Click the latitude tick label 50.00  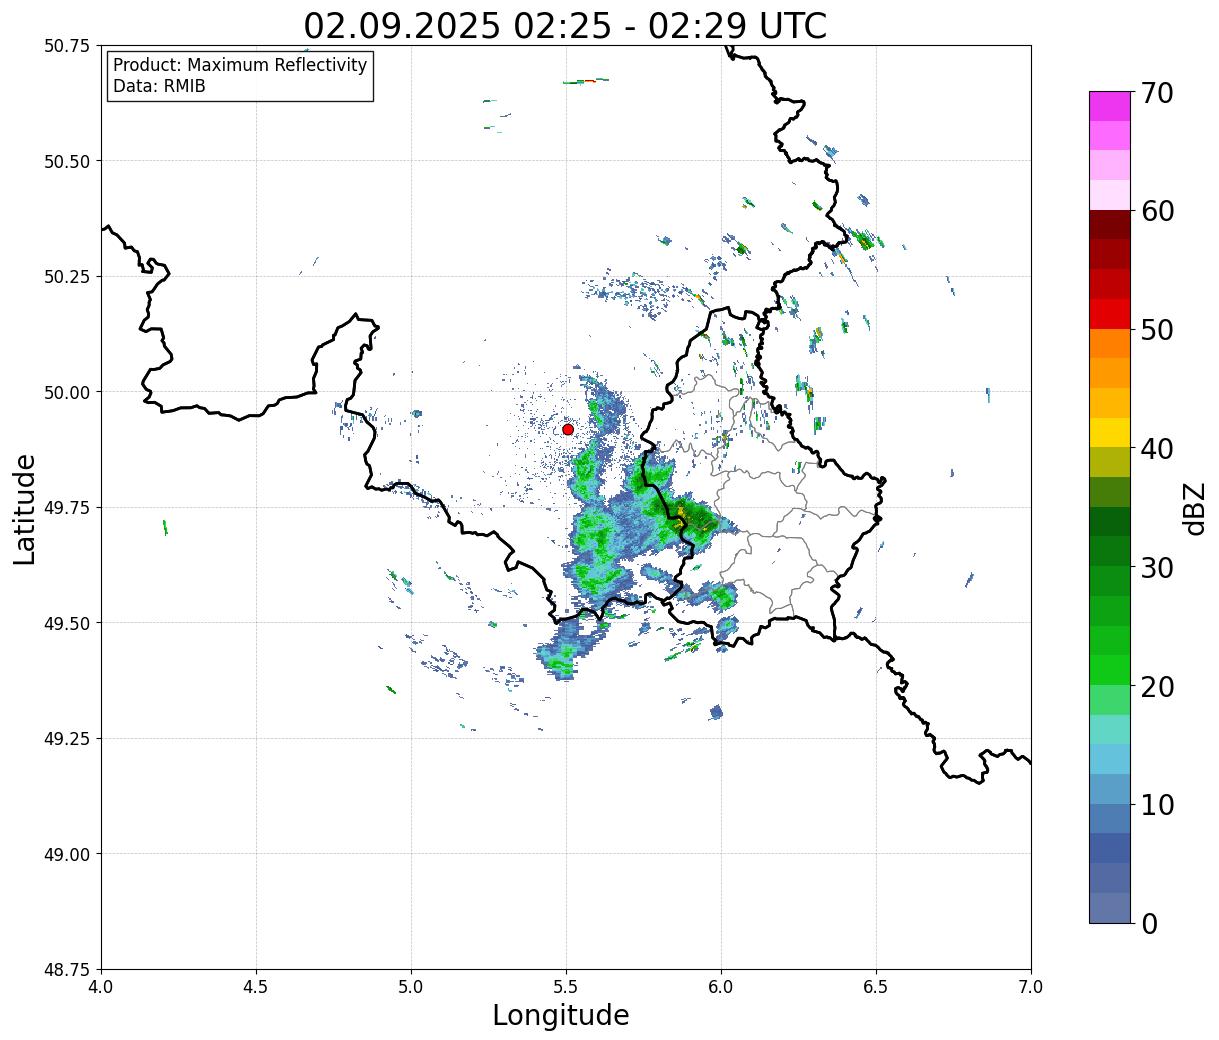66,392
